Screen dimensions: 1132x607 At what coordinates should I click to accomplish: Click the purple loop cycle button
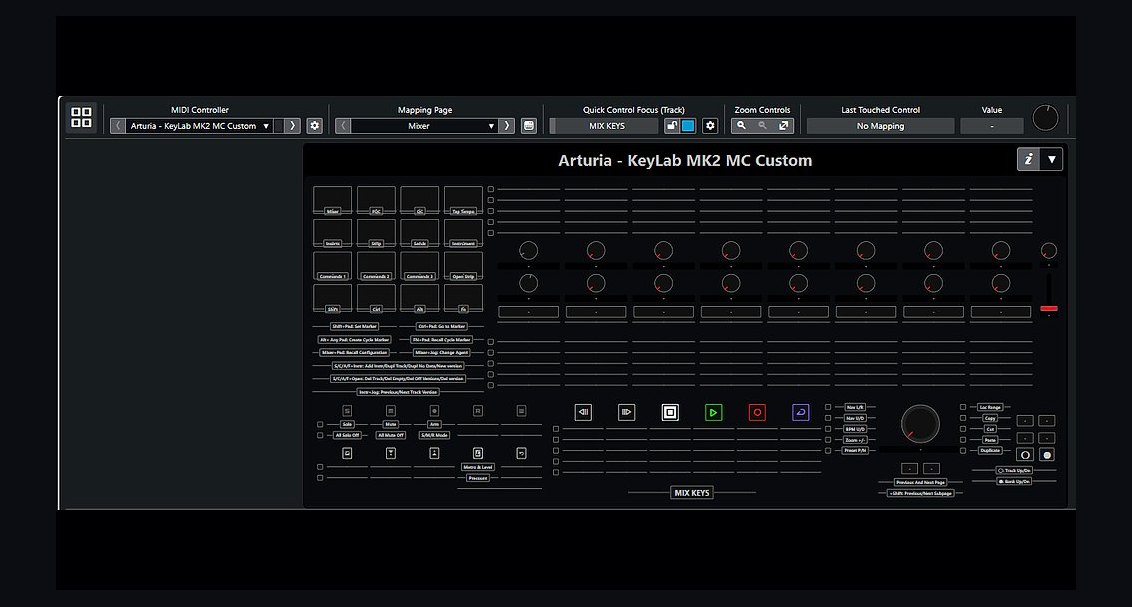801,412
